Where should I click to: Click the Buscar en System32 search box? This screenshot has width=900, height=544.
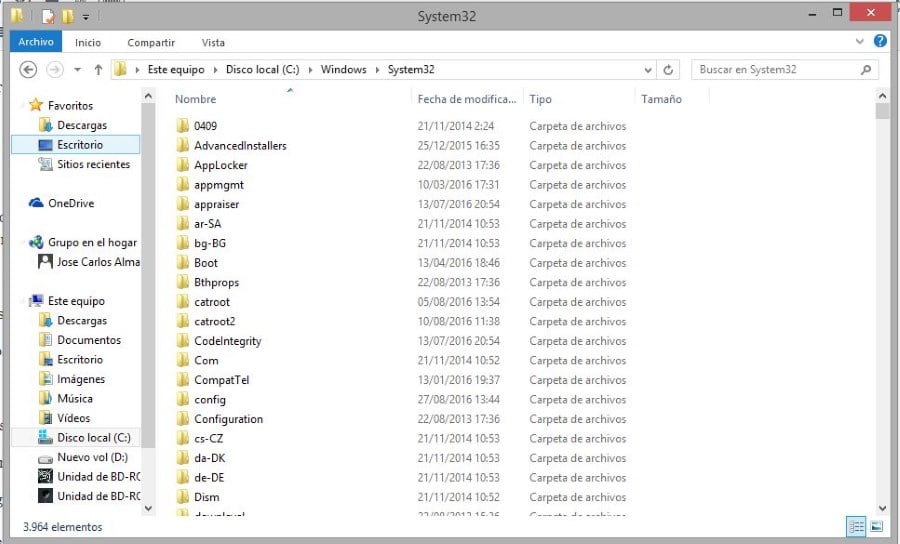click(x=775, y=70)
